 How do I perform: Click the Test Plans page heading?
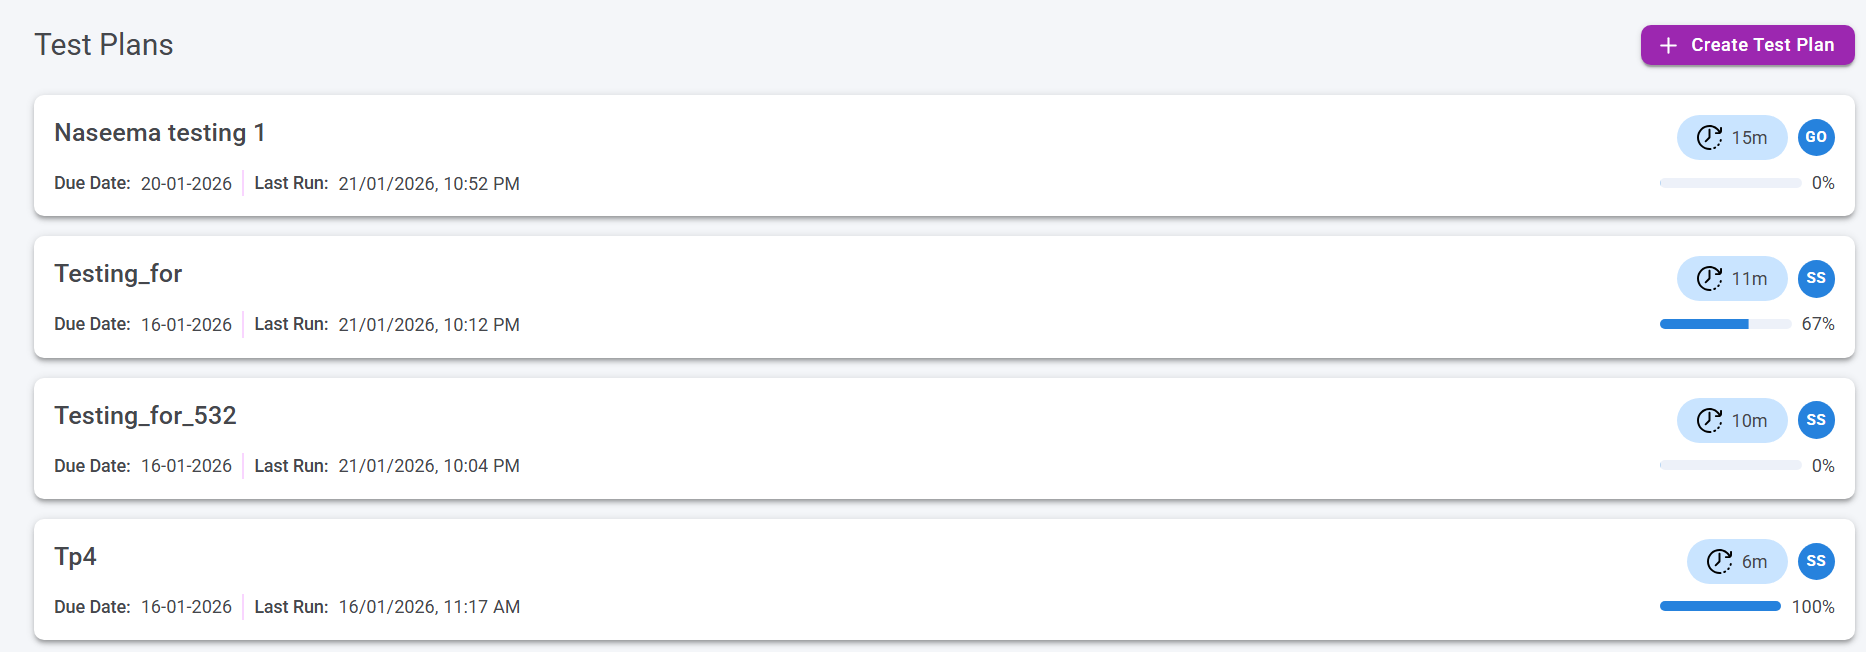click(104, 45)
